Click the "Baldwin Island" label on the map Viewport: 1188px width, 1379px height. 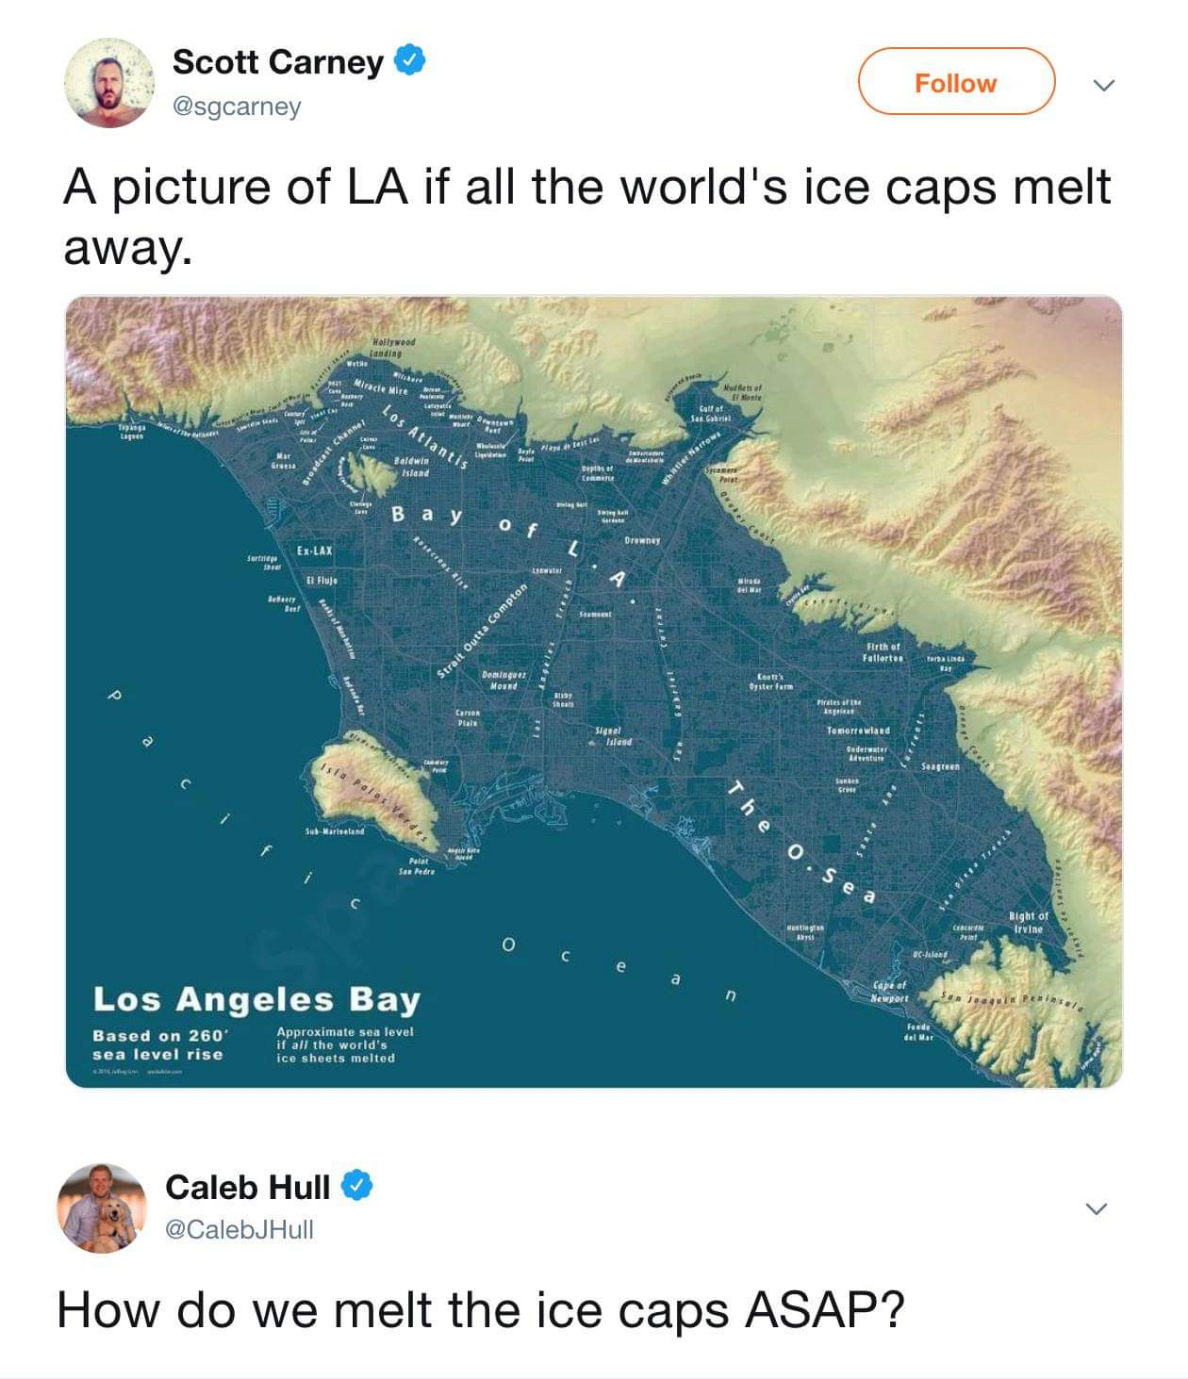412,466
